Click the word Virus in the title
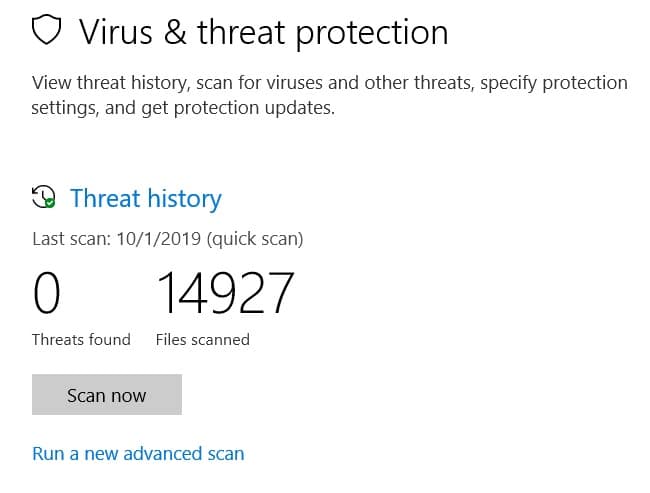Screen dimensions: 650x493 pos(114,33)
